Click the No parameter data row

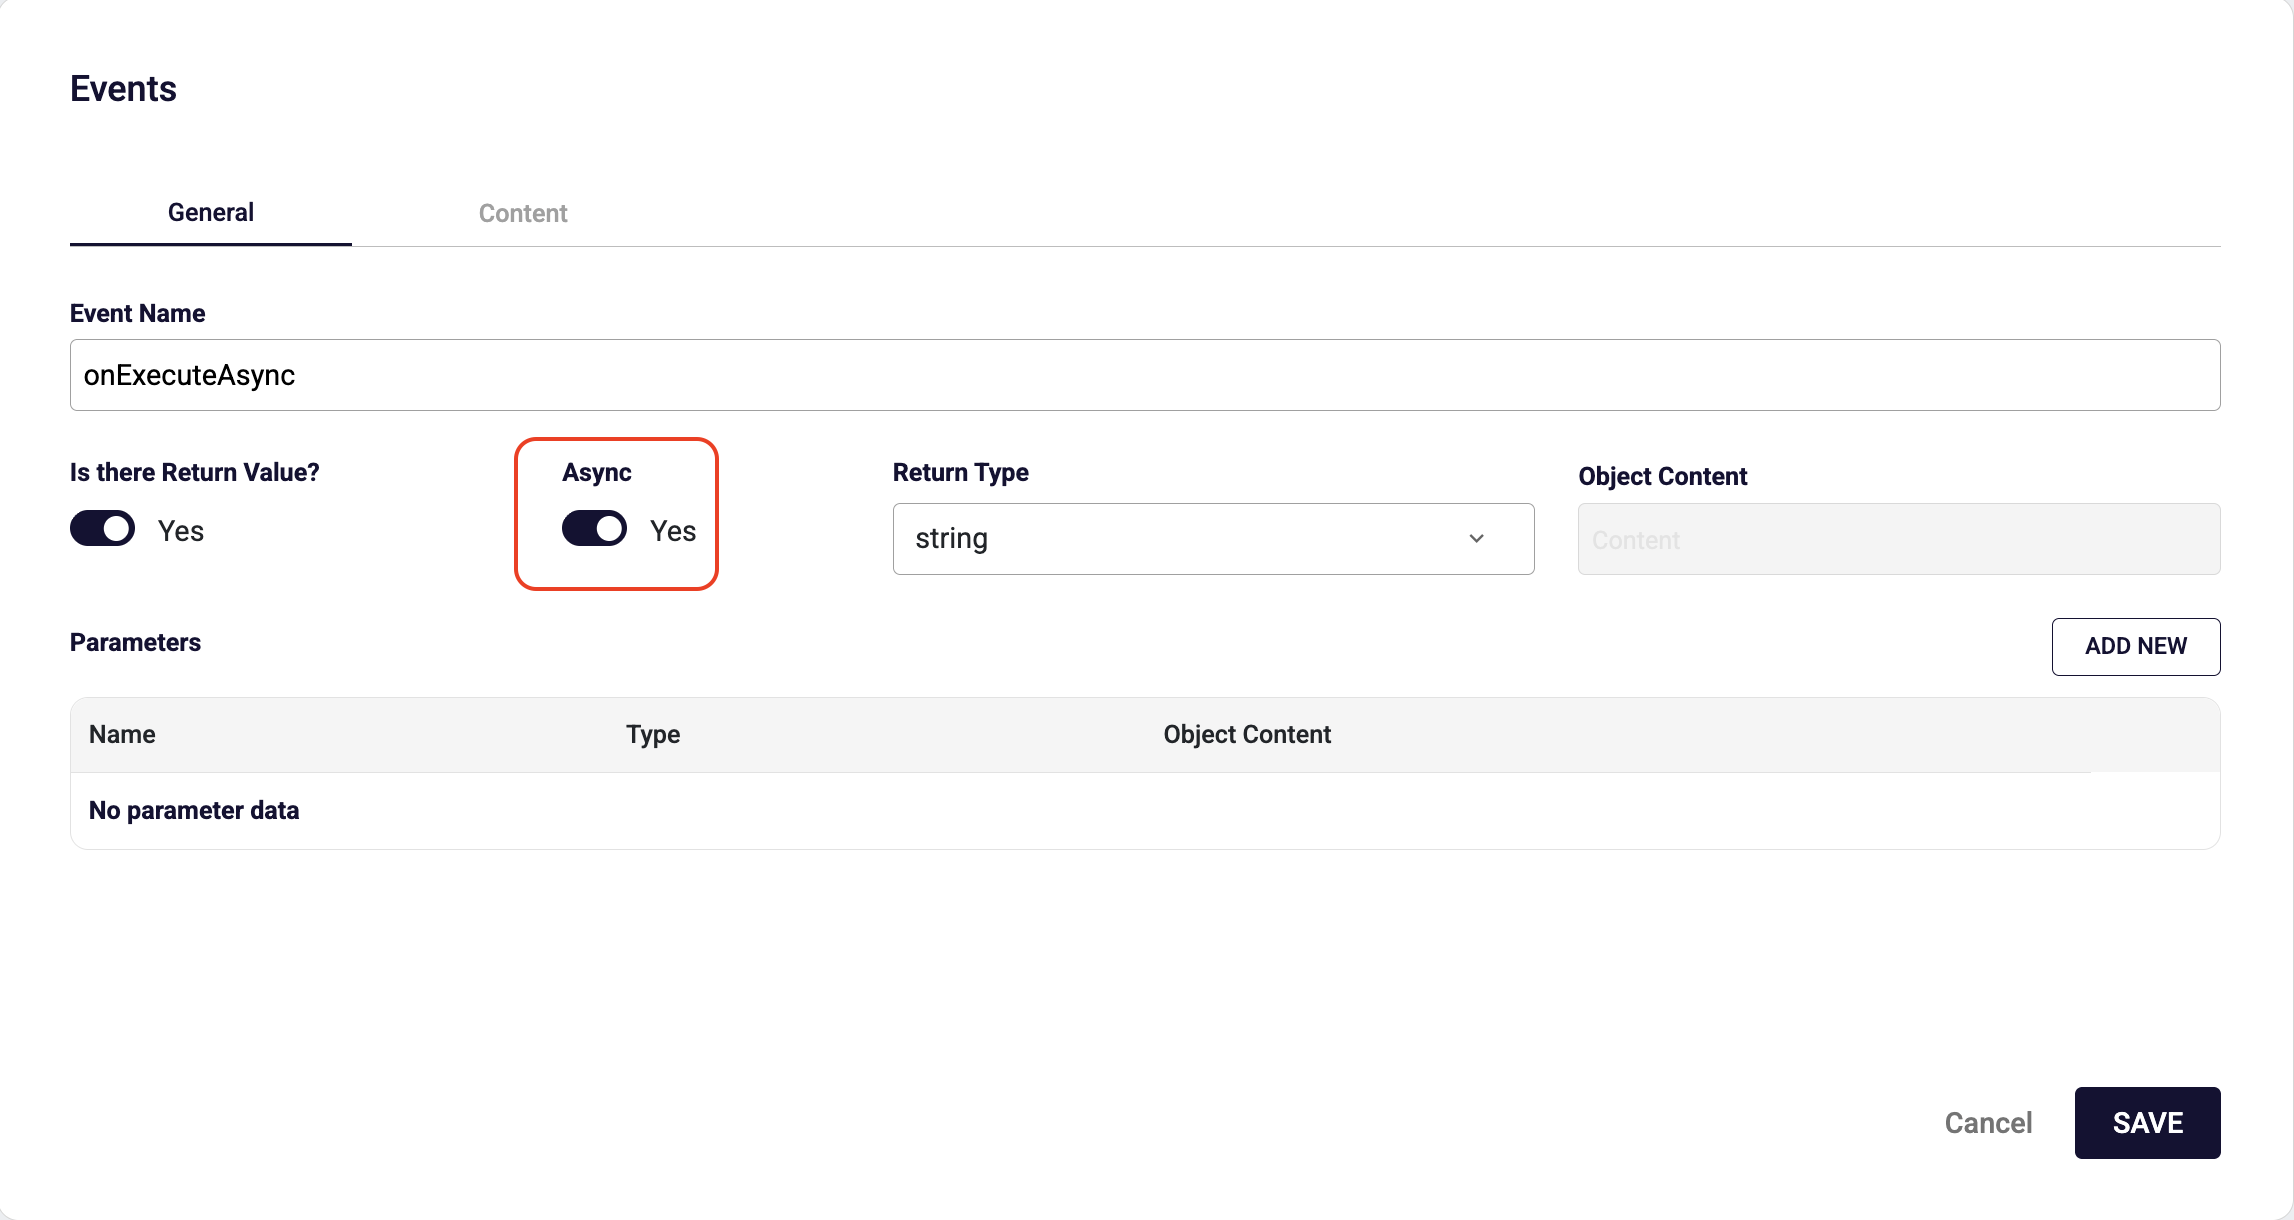[194, 810]
